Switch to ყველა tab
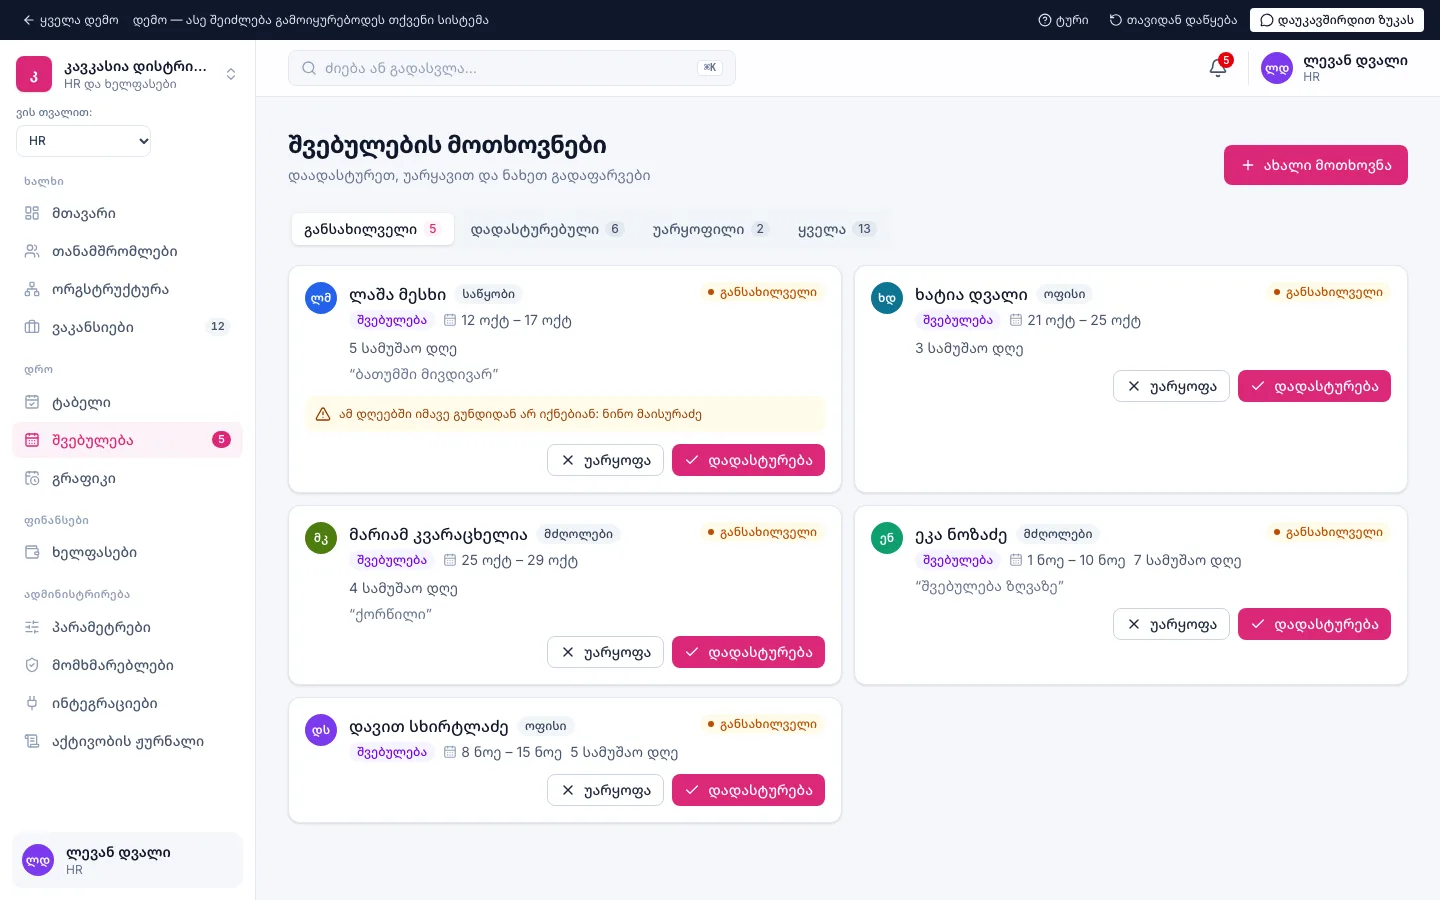 836,229
